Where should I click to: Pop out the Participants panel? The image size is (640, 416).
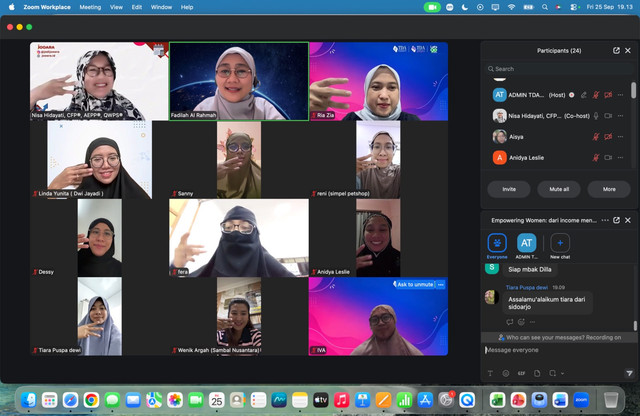[616, 51]
